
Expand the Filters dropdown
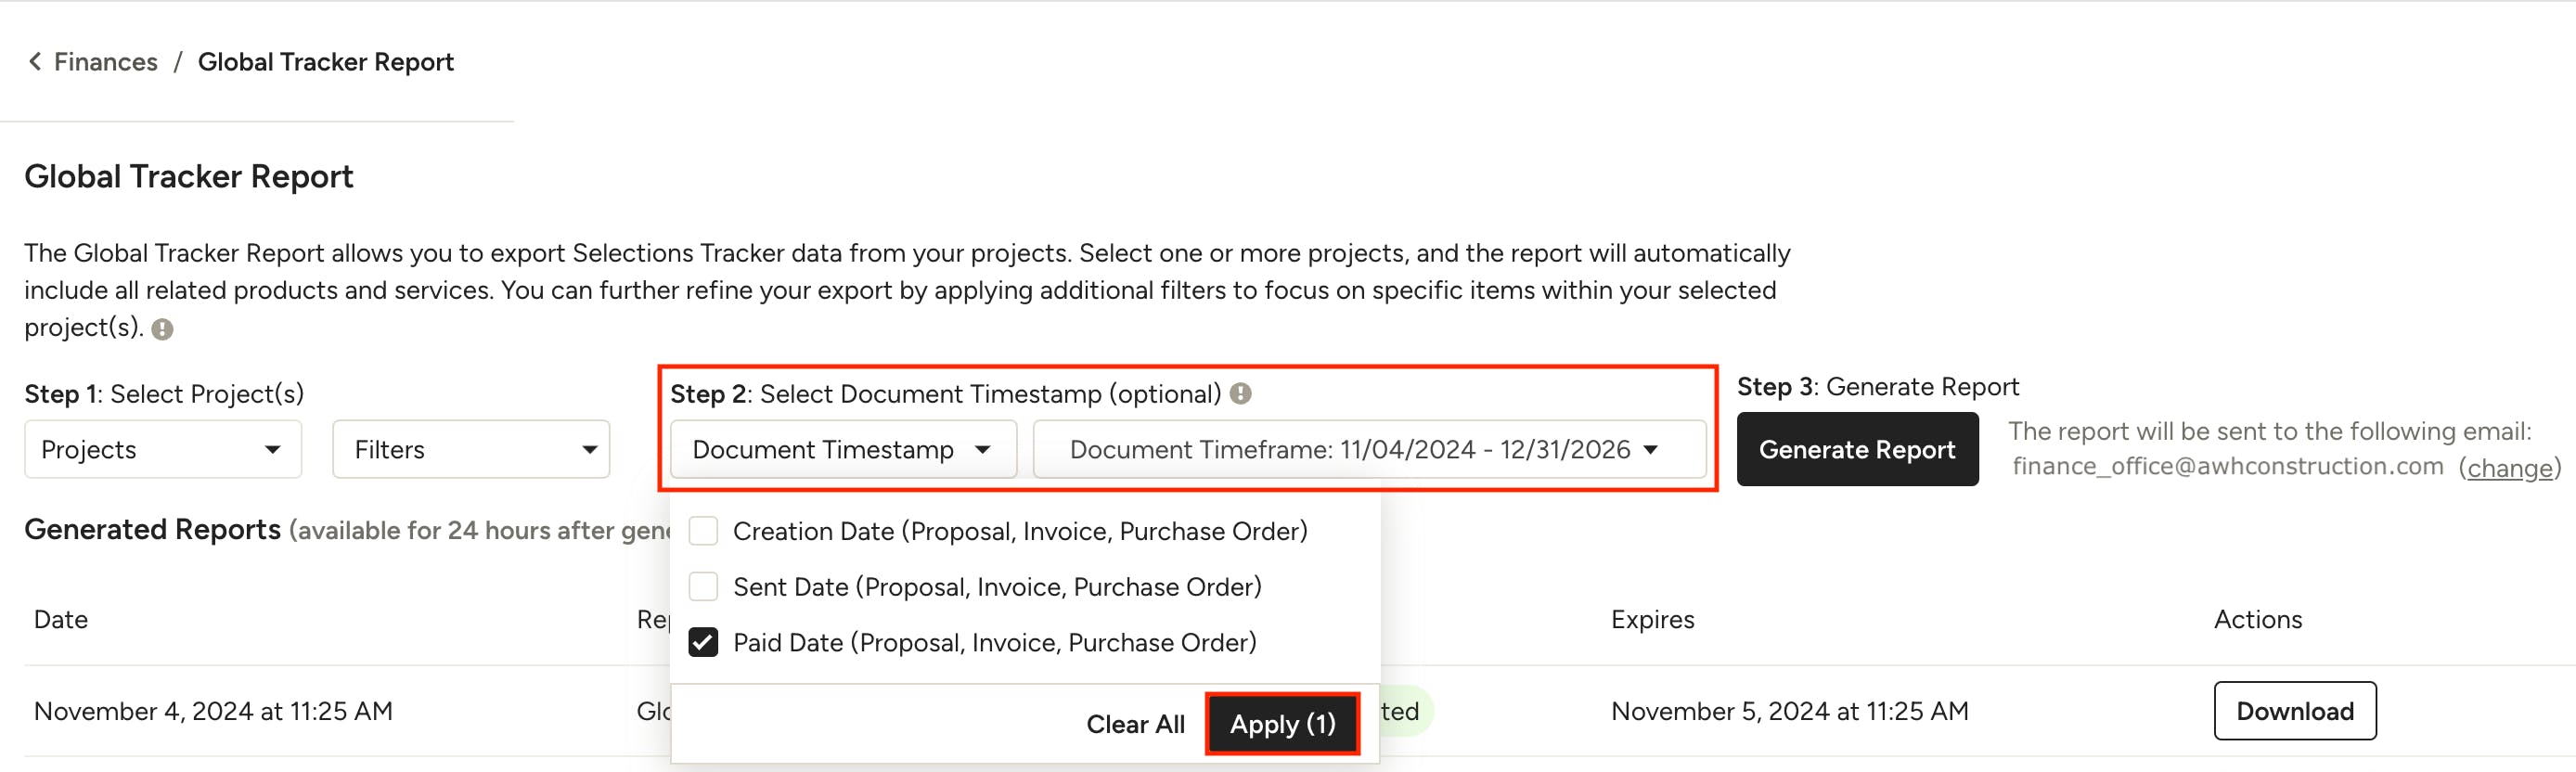tap(471, 450)
